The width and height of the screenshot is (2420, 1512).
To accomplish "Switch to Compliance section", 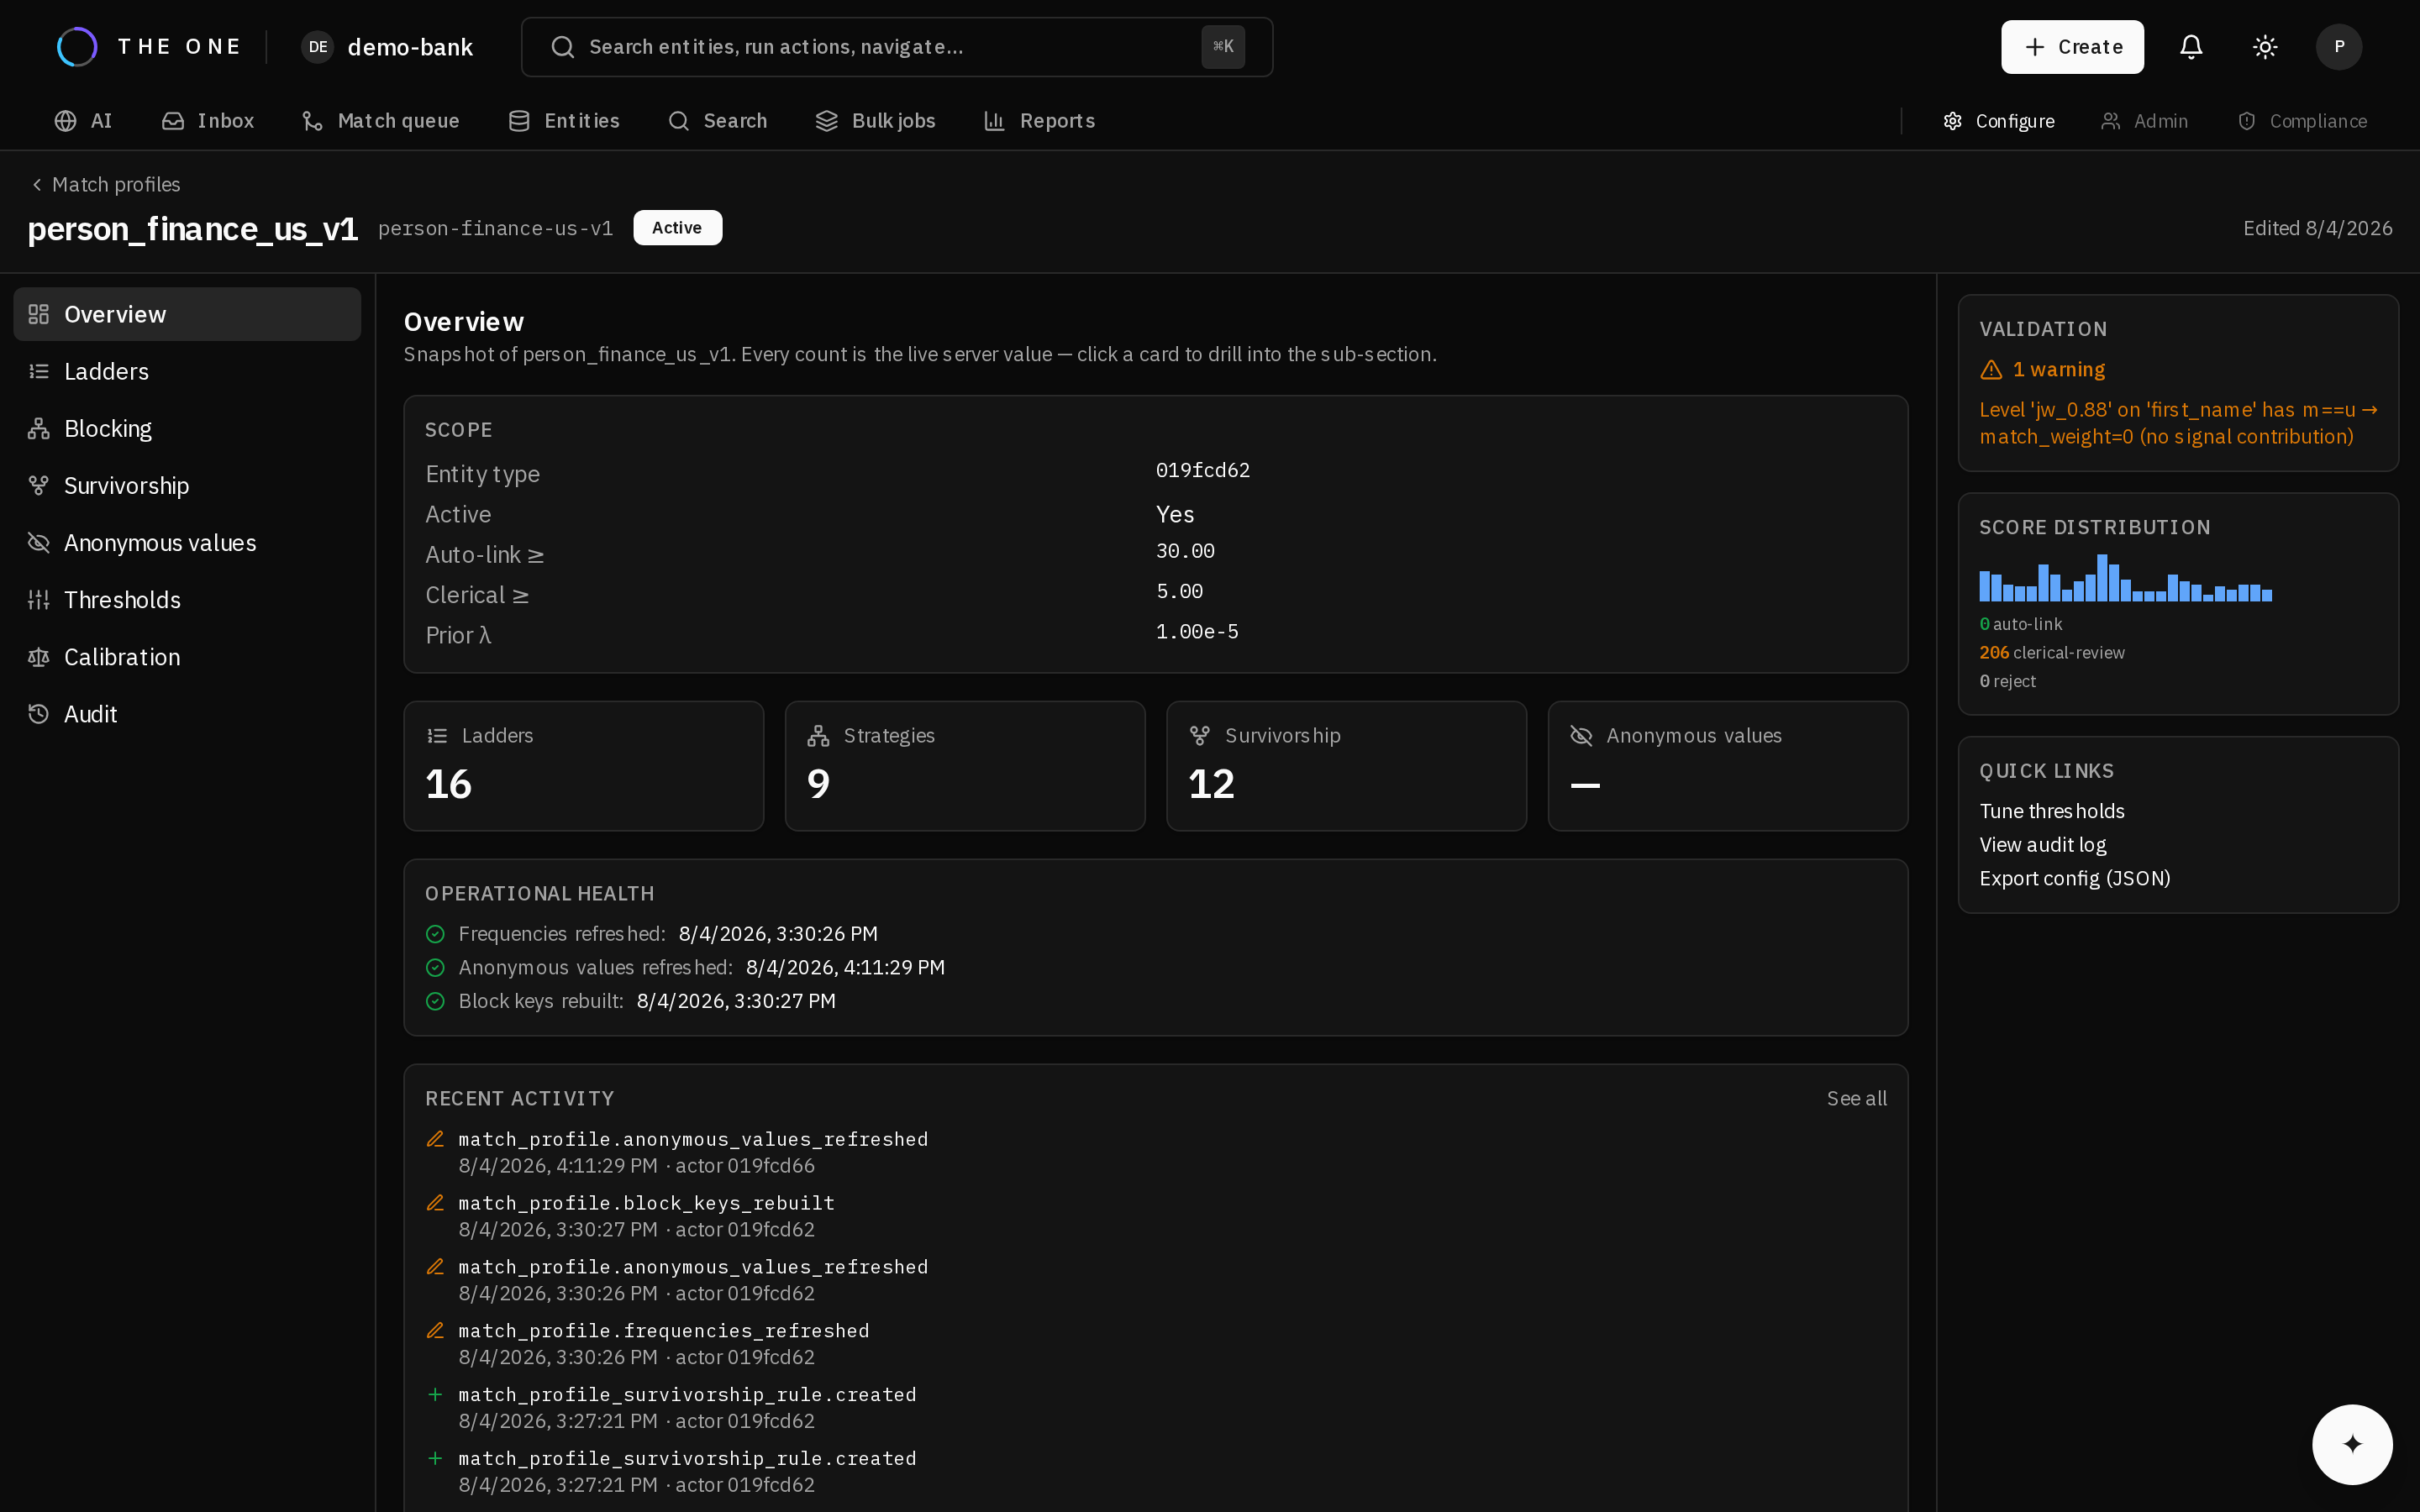I will 2303,121.
